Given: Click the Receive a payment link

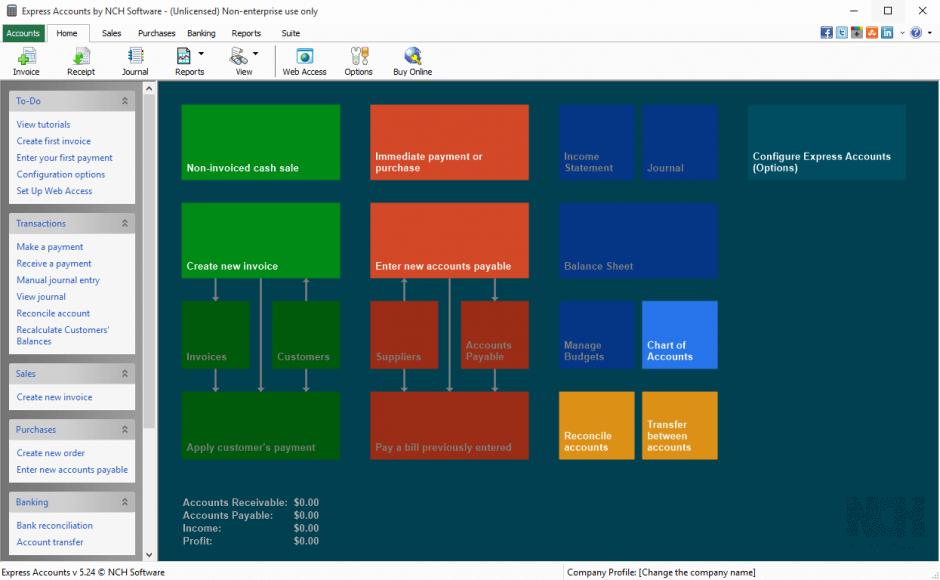Looking at the screenshot, I should (54, 263).
